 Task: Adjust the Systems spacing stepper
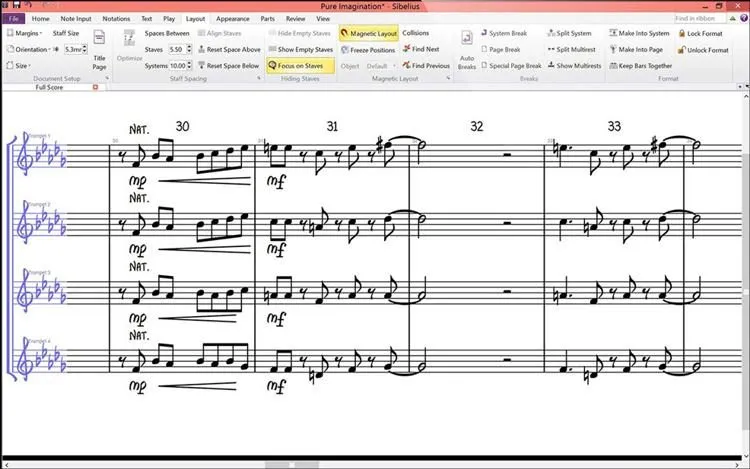coord(189,65)
